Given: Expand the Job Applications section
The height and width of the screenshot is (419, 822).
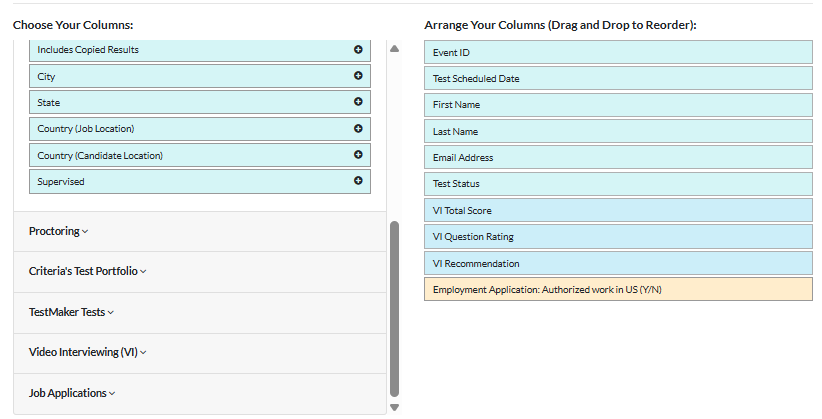Looking at the screenshot, I should pyautogui.click(x=72, y=393).
